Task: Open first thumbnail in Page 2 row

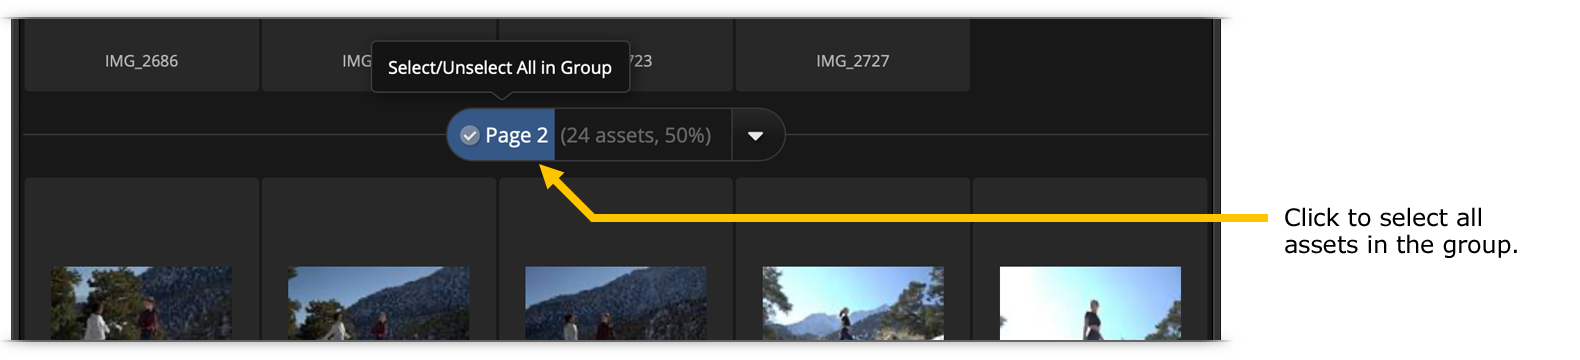Action: coord(141,303)
